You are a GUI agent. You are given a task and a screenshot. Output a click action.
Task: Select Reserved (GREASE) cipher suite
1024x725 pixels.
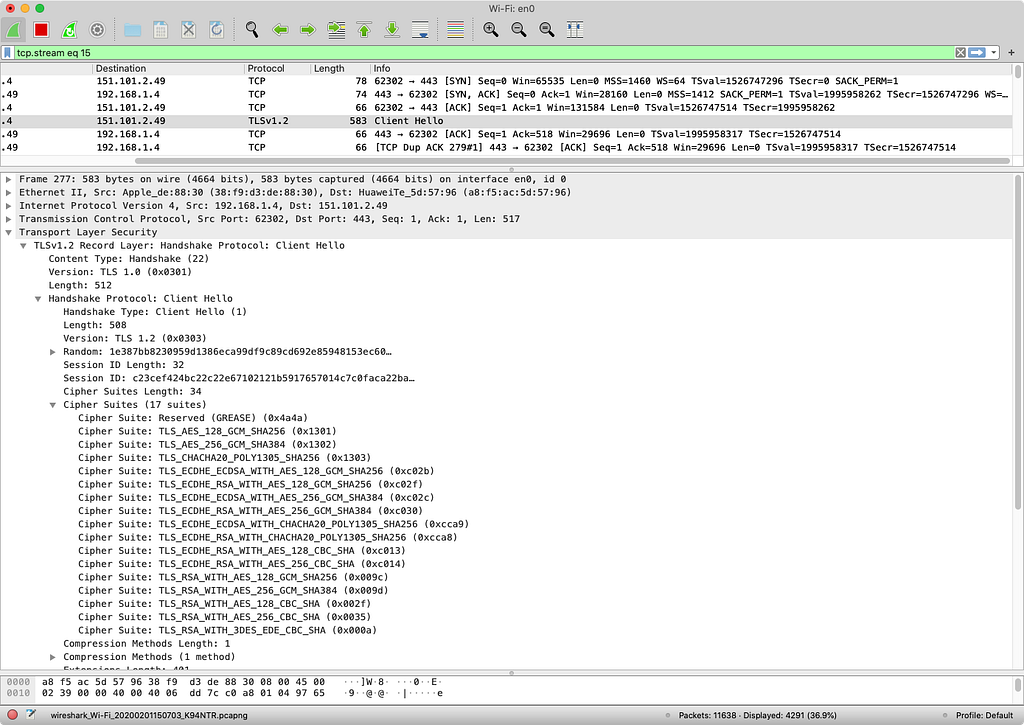pos(193,418)
